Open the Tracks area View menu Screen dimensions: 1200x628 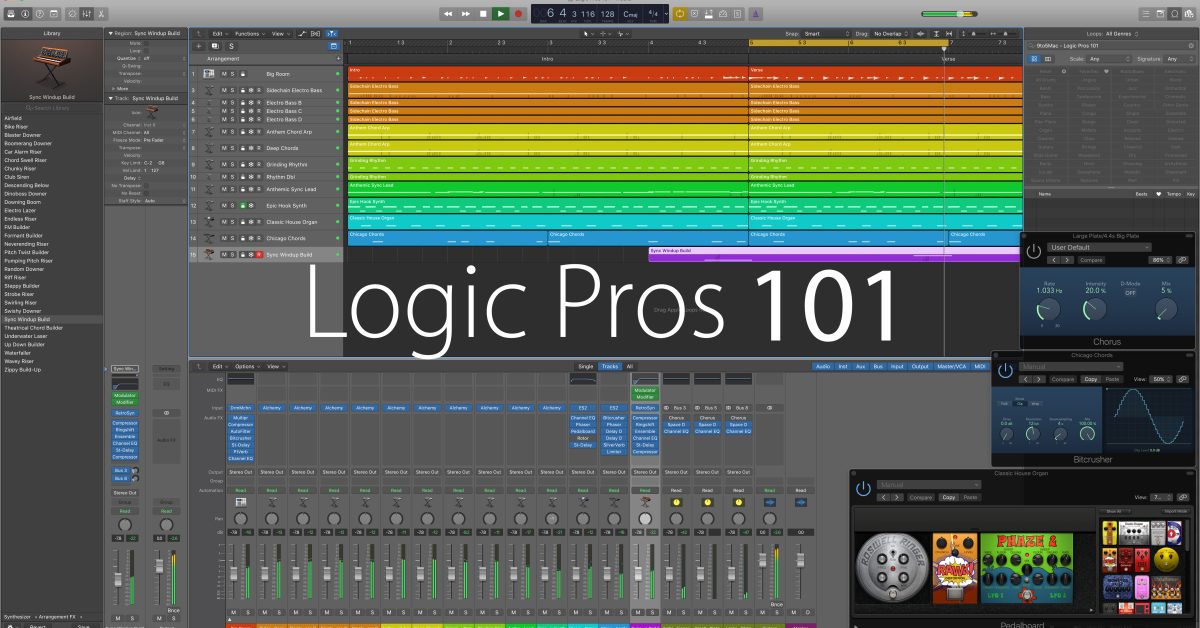point(280,33)
